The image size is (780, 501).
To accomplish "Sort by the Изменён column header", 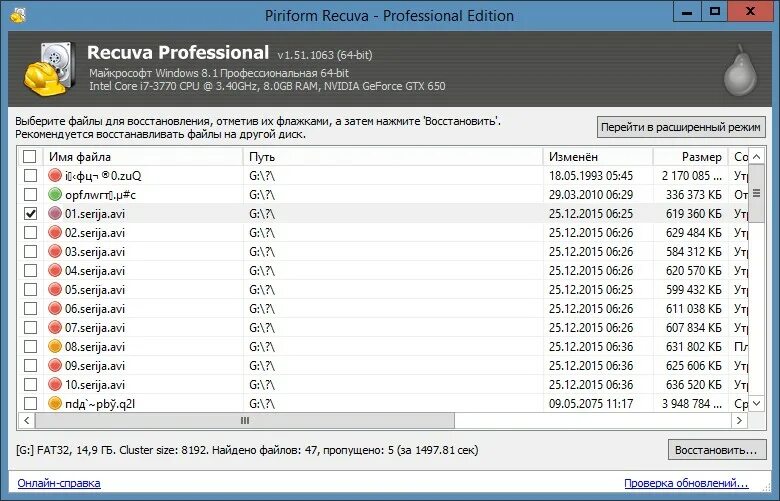I will (598, 157).
